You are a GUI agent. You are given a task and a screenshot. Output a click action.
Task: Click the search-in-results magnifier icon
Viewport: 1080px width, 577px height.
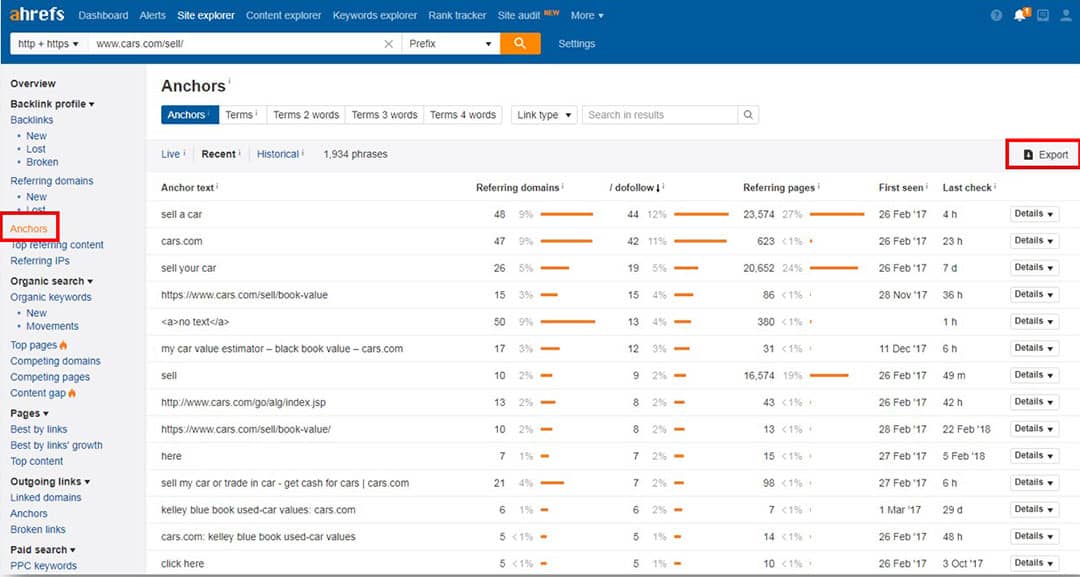tap(748, 115)
